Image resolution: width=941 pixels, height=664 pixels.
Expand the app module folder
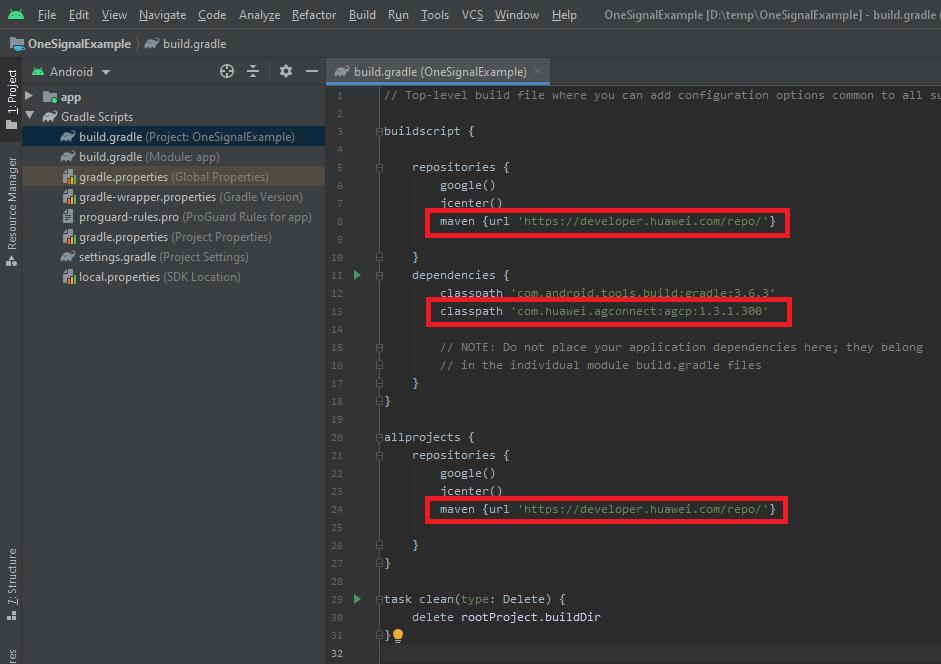[x=29, y=97]
